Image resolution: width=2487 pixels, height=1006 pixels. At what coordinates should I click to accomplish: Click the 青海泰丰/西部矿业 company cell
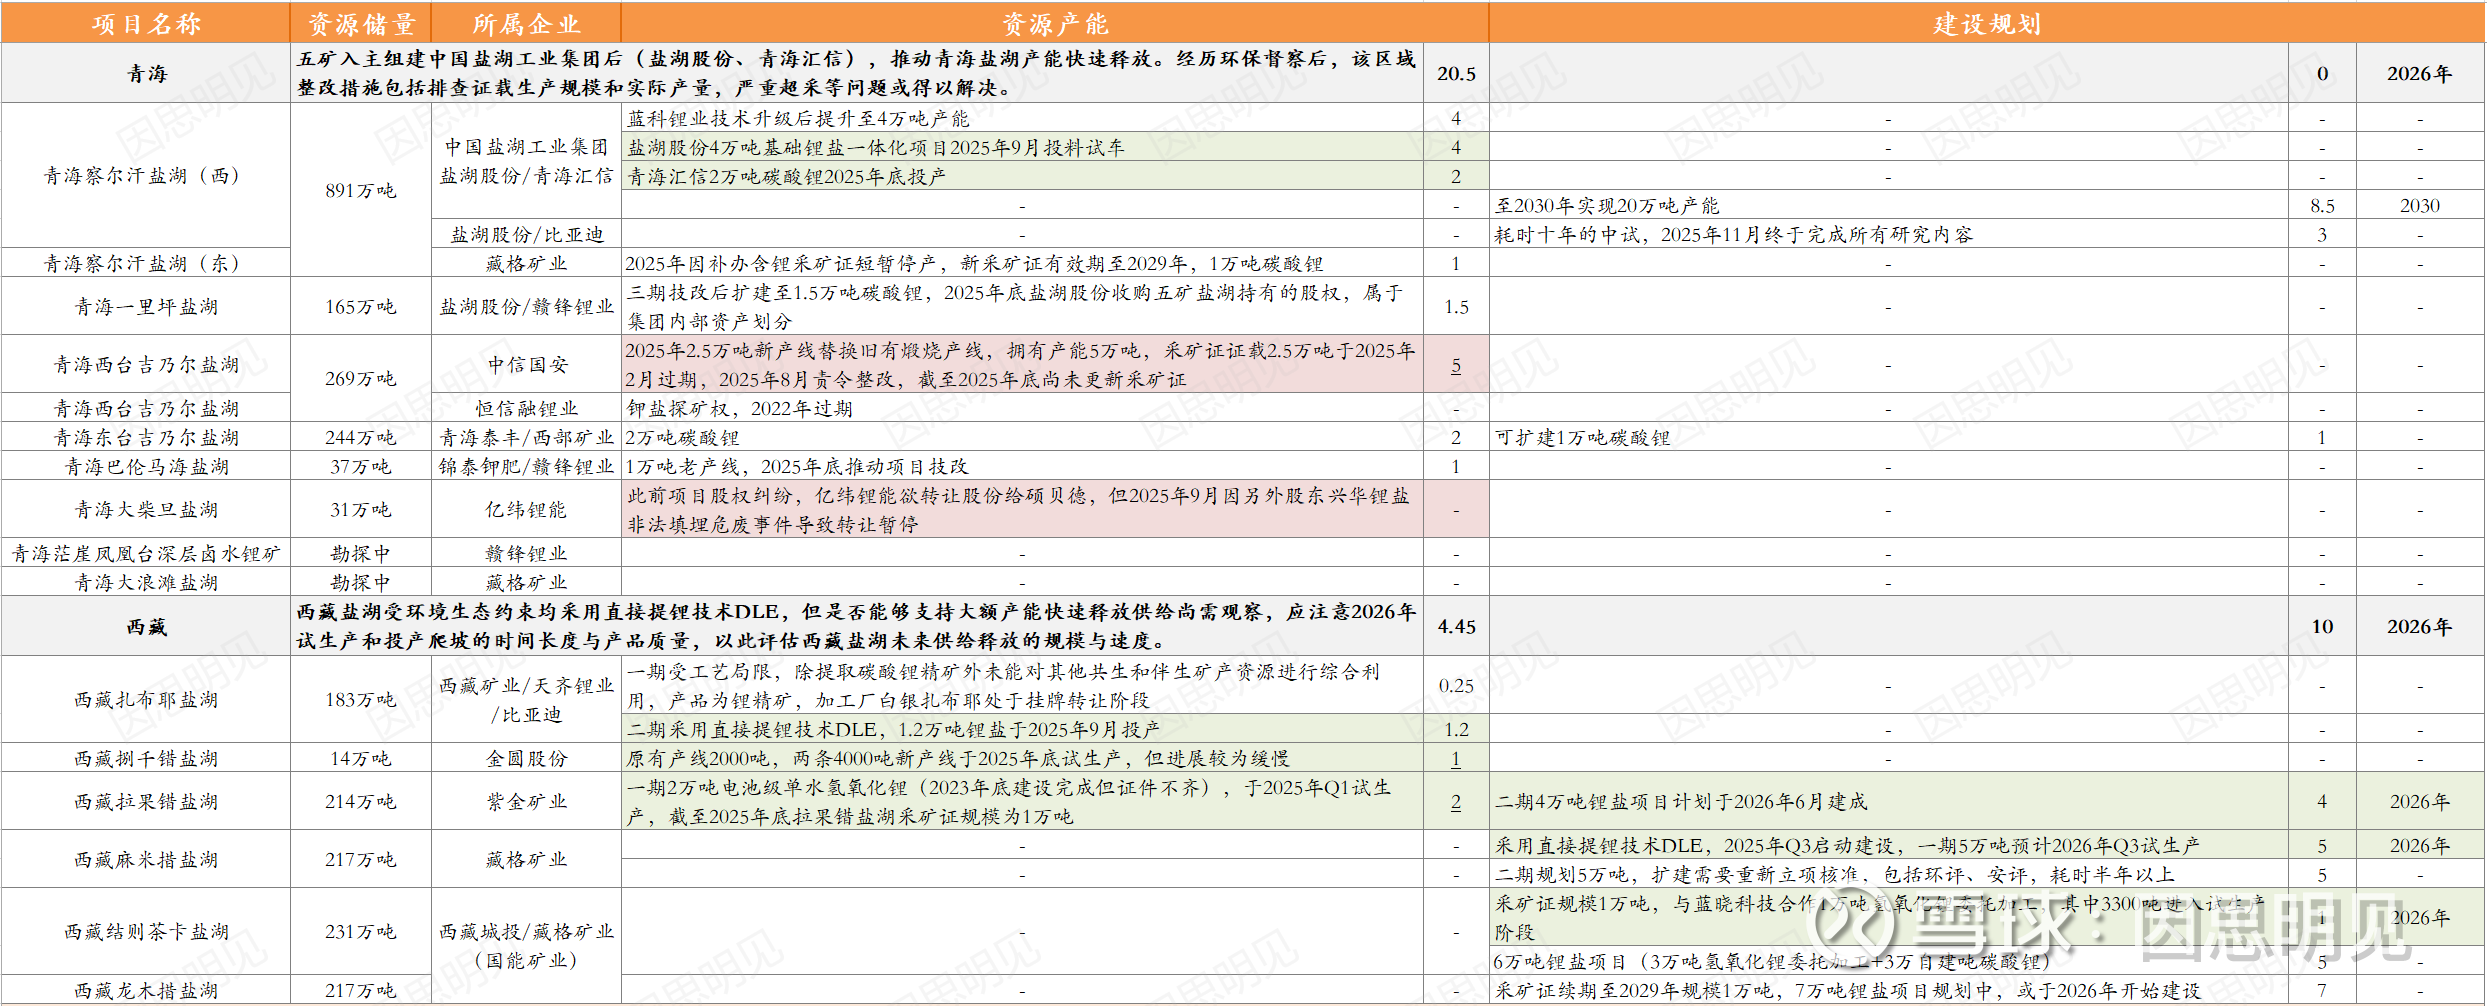pos(526,437)
